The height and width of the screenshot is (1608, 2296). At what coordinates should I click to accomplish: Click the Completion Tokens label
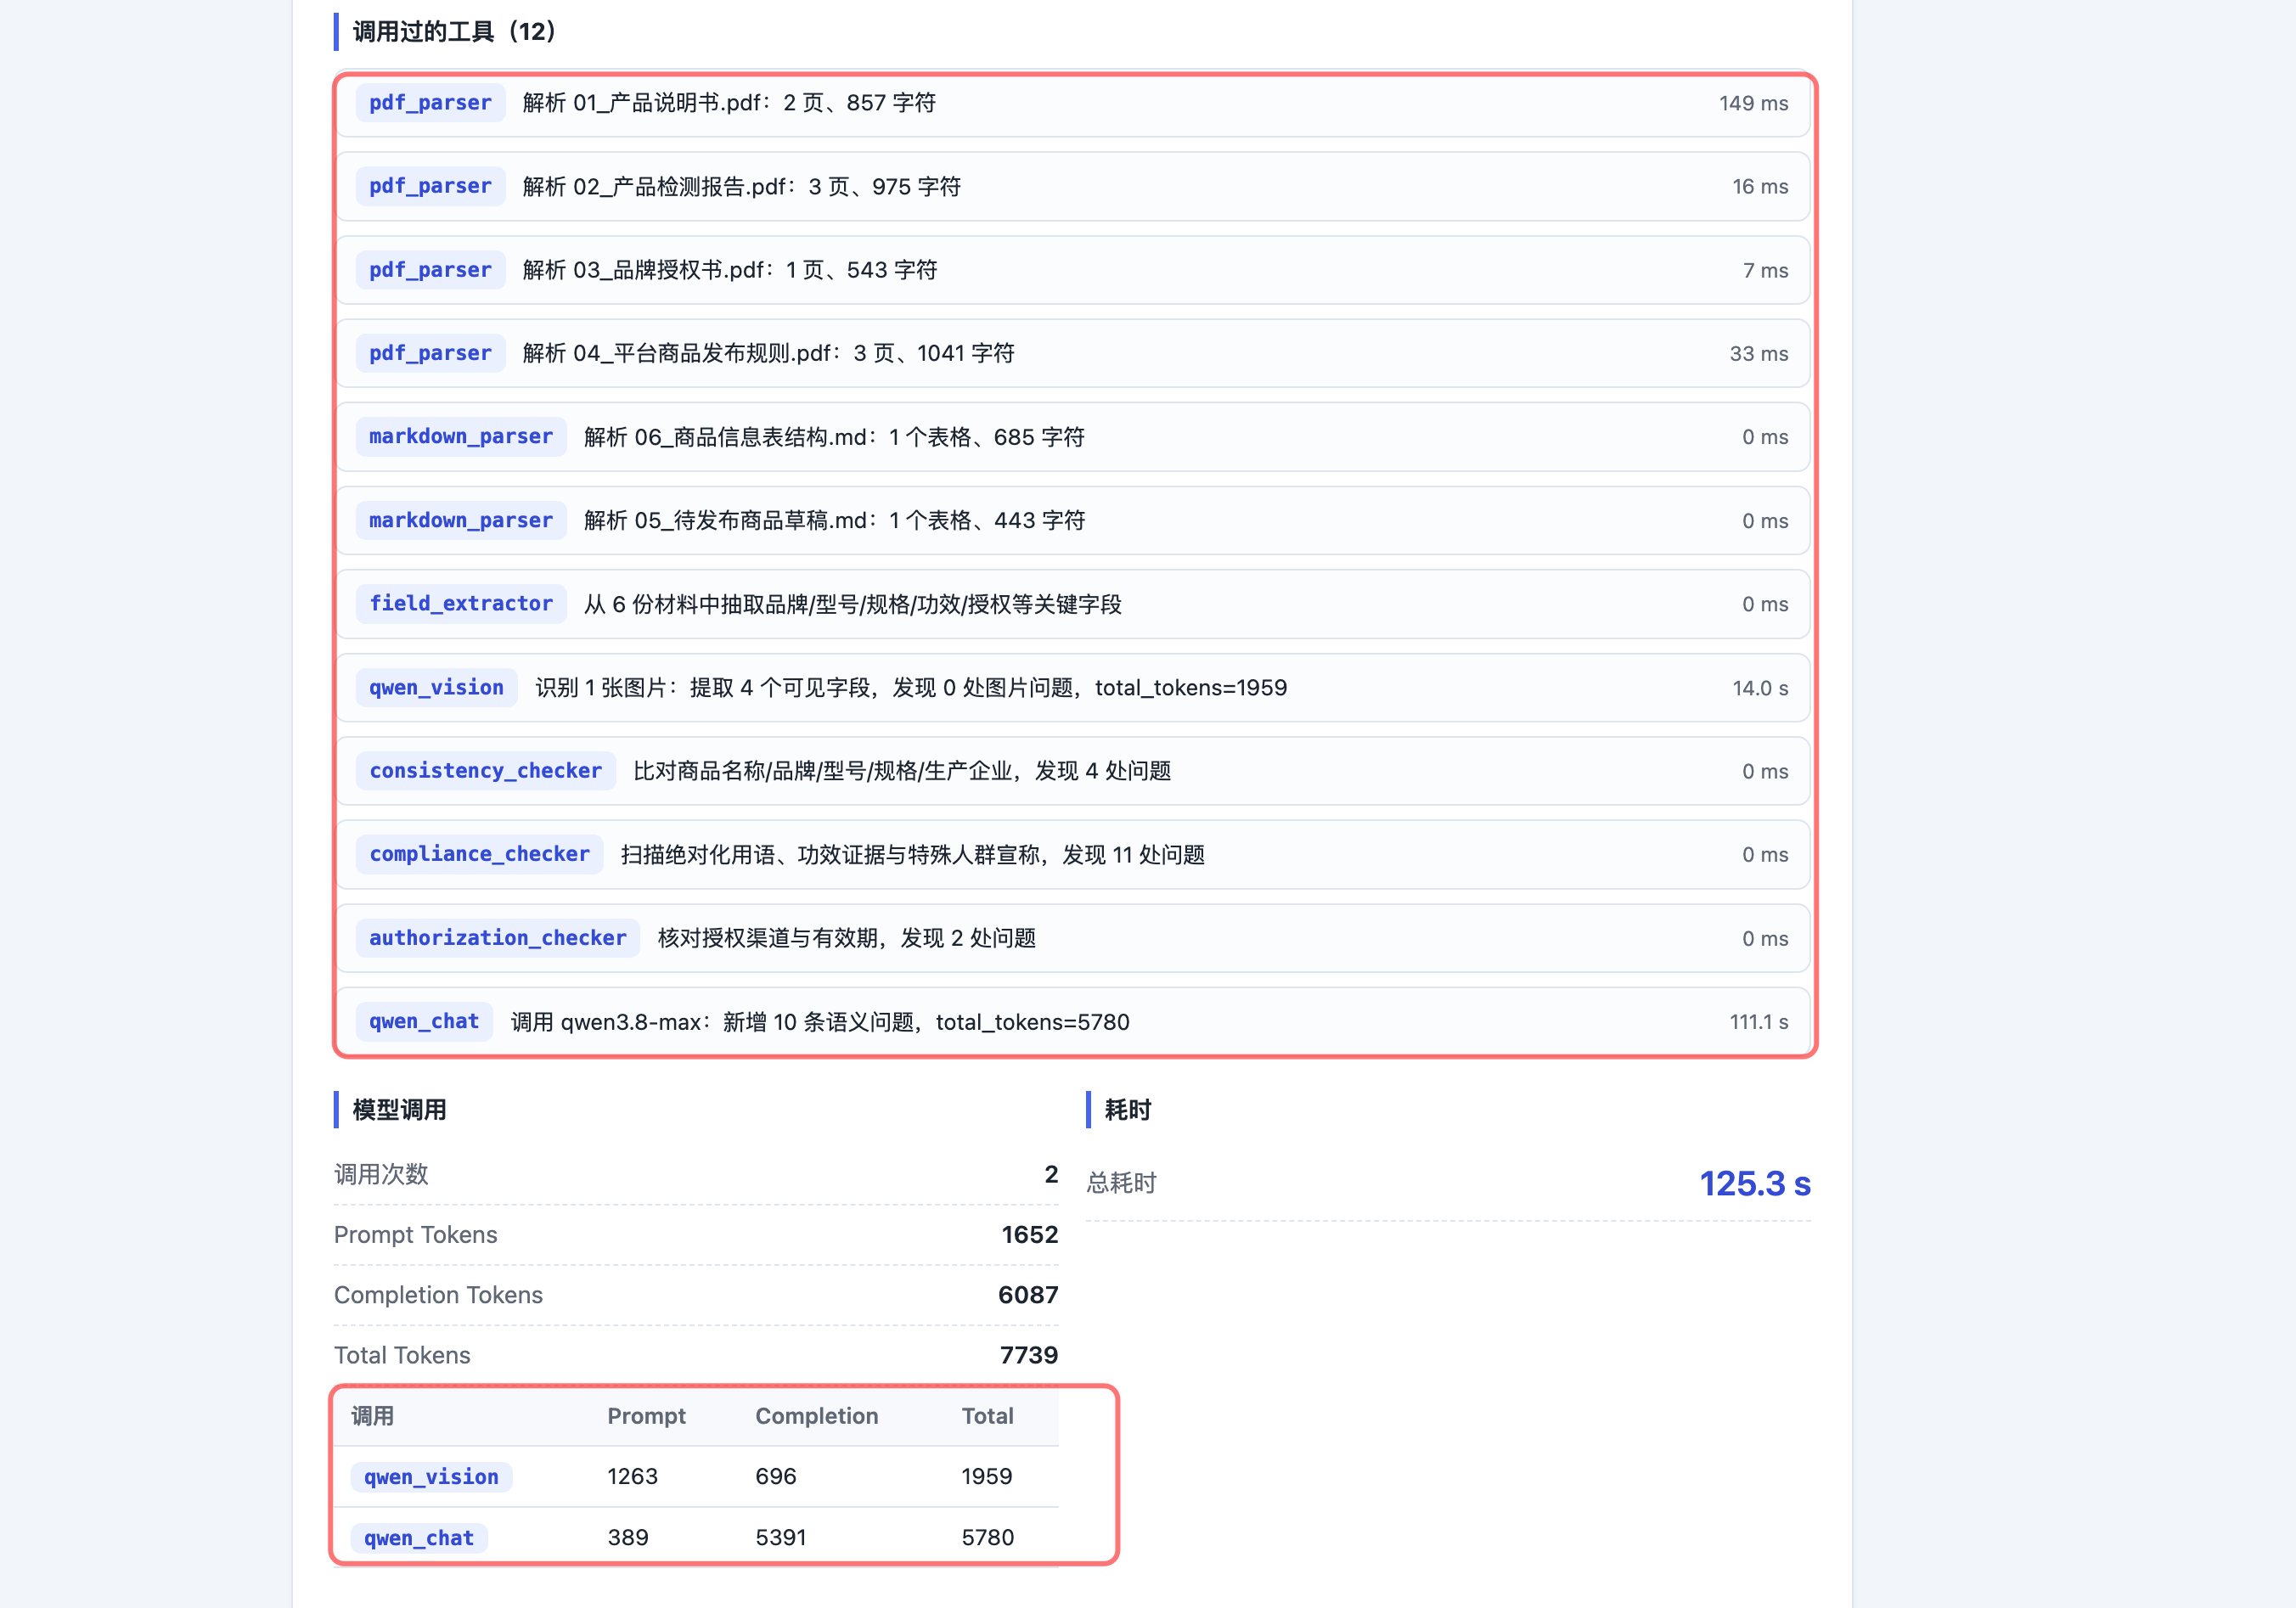click(x=438, y=1295)
